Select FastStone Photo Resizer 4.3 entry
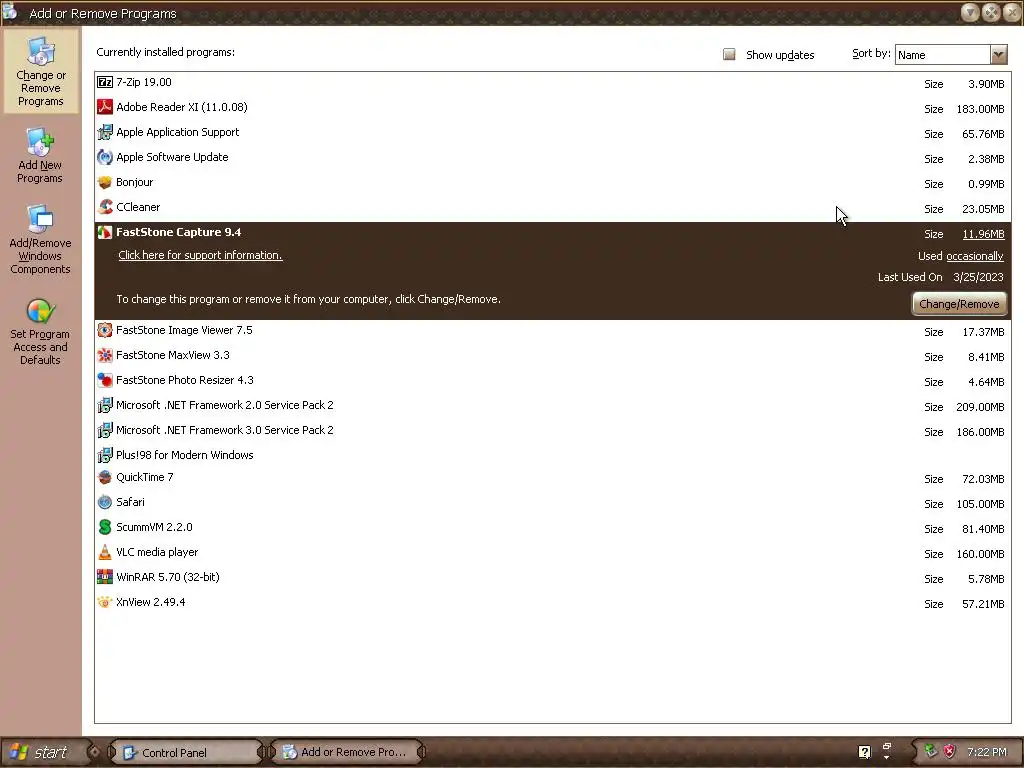Viewport: 1024px width, 768px height. (552, 381)
